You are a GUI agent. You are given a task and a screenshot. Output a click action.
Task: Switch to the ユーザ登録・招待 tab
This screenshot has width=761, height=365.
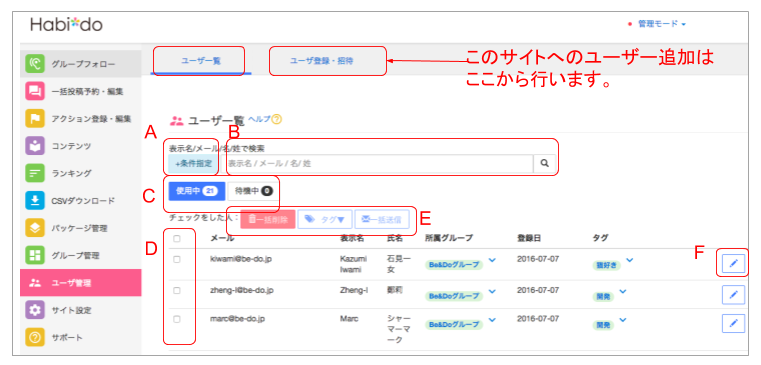click(x=322, y=61)
